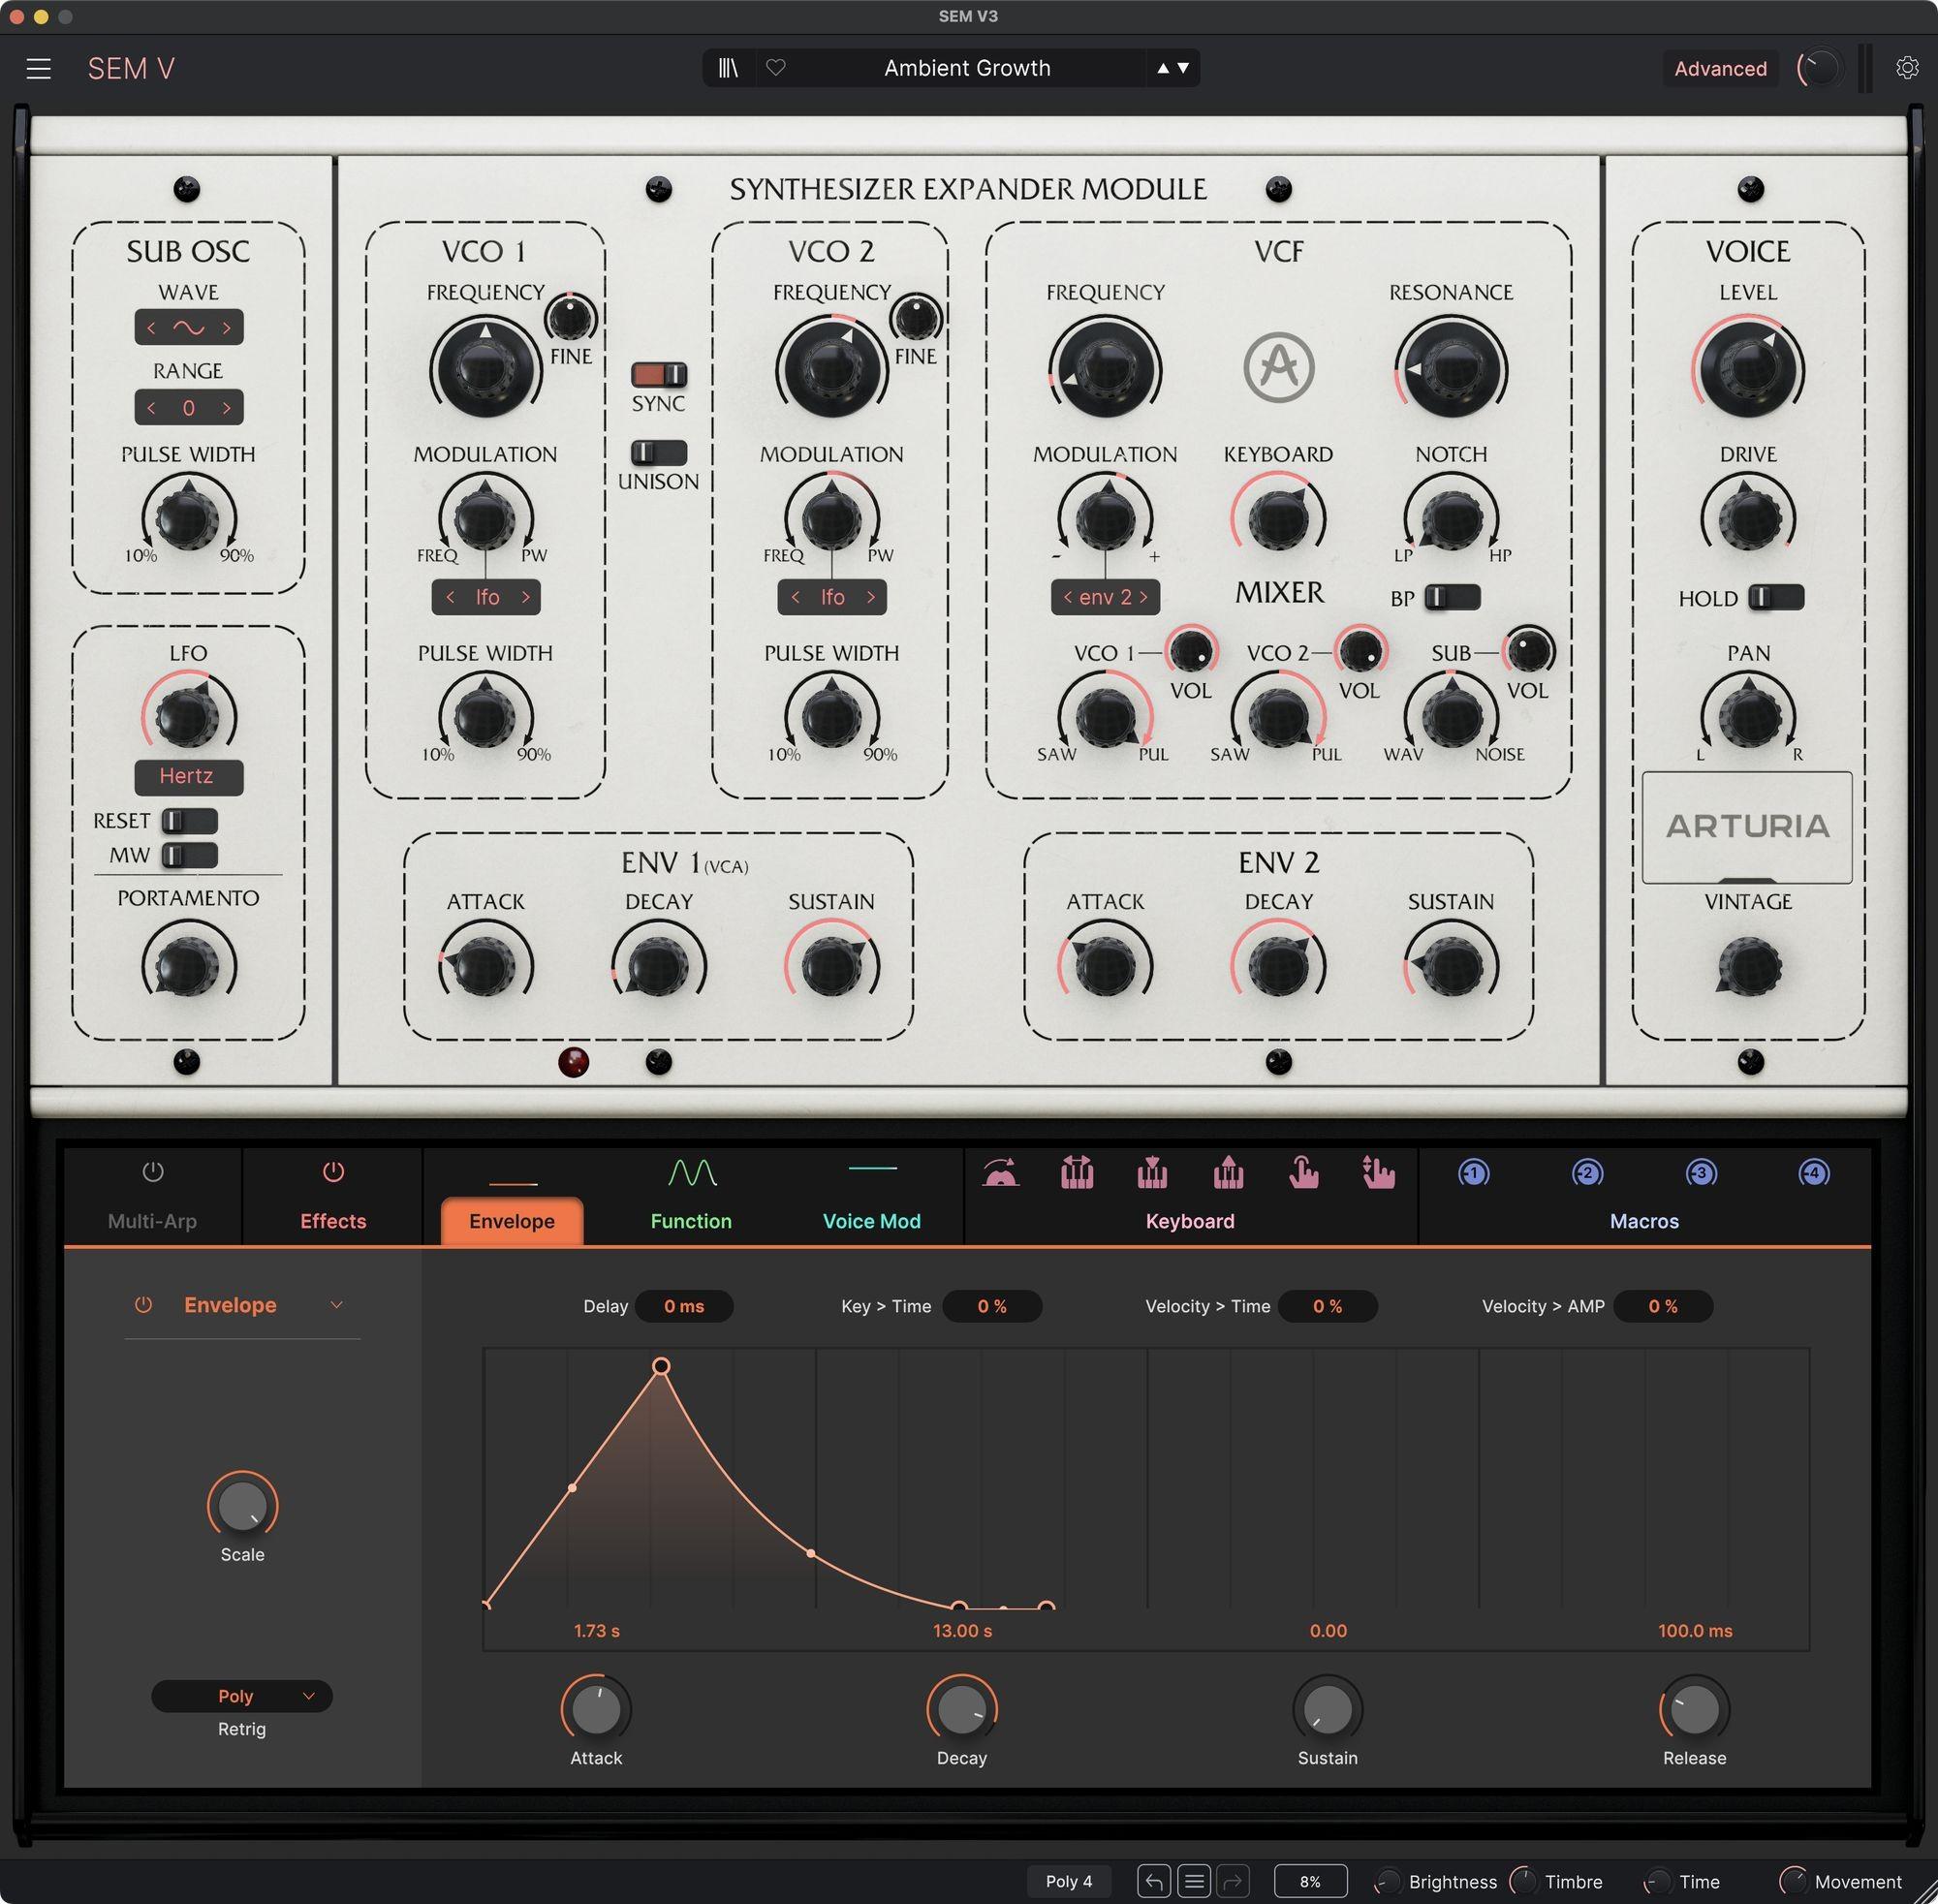Change the Poly retrig mode dropdown
Screen dimensions: 1938x1904
coord(241,1696)
